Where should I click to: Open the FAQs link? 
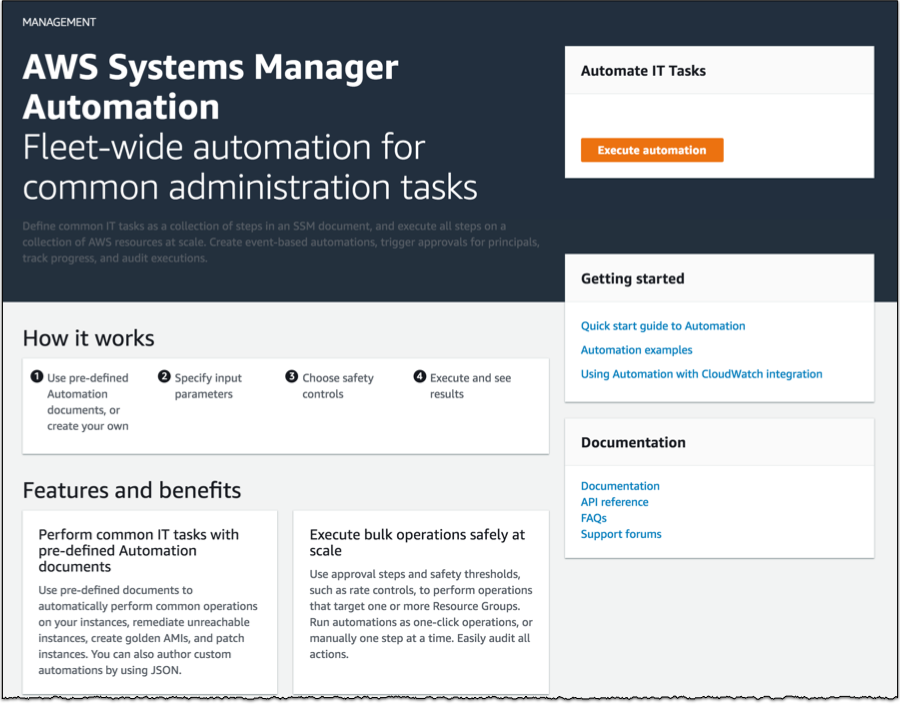[x=594, y=518]
